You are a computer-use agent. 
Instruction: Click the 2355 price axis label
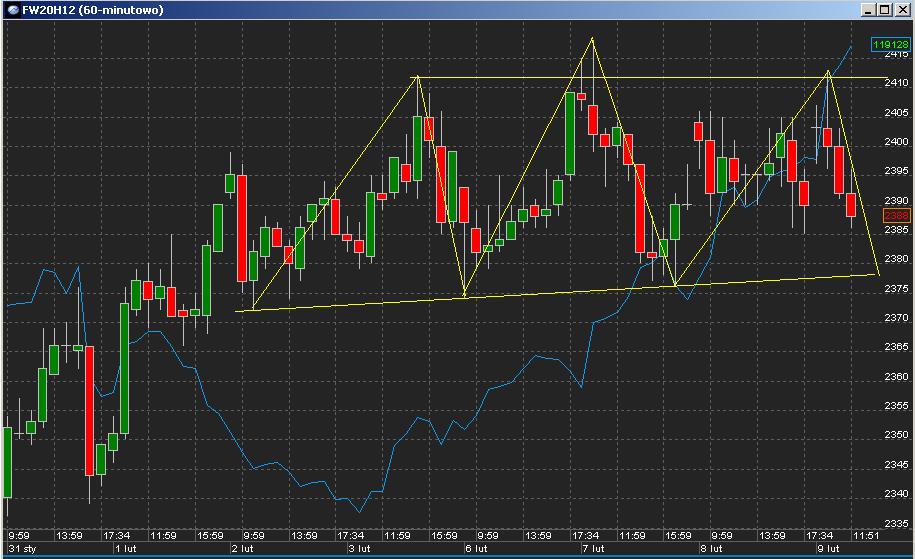[896, 406]
